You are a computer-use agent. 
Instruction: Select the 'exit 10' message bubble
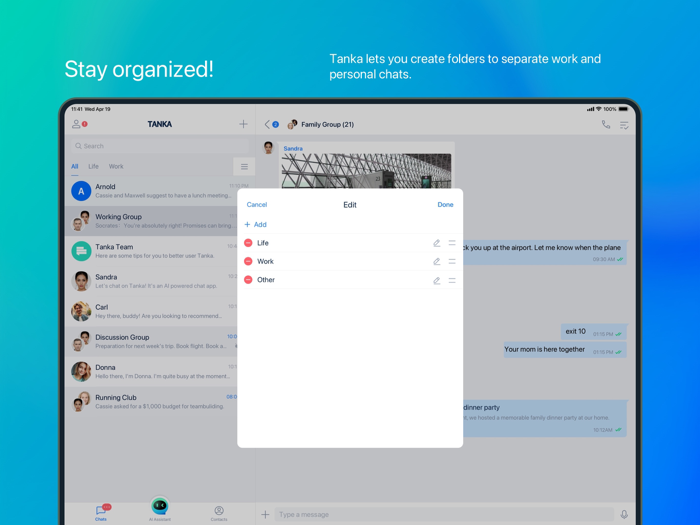click(594, 332)
